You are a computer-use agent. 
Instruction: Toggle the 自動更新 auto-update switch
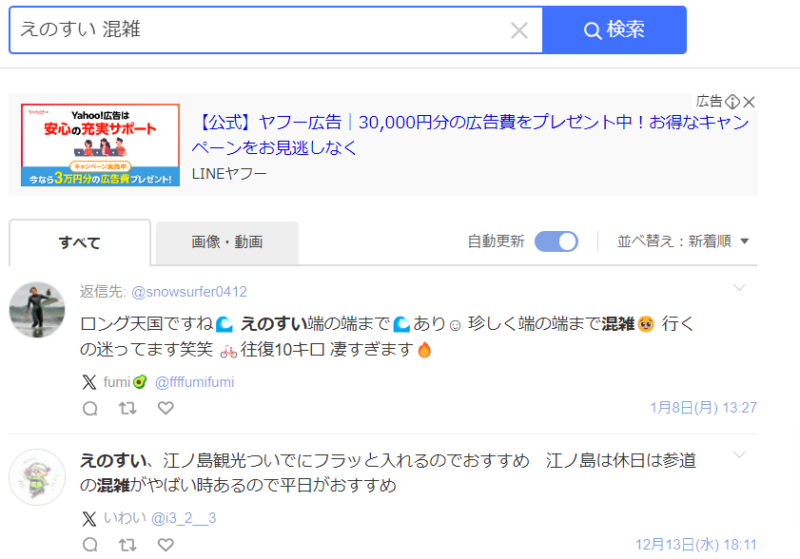[x=556, y=241]
